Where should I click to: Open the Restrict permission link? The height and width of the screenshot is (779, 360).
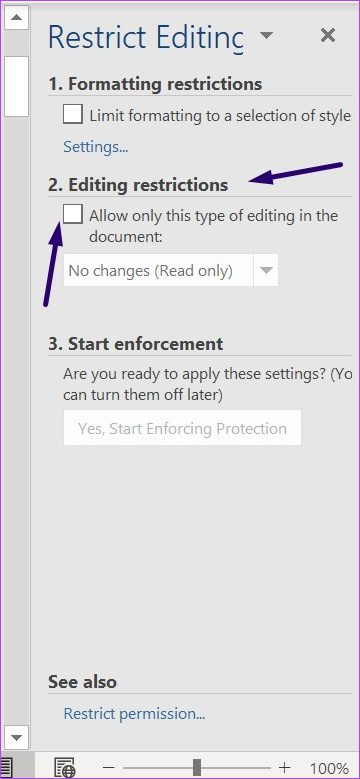click(x=134, y=713)
